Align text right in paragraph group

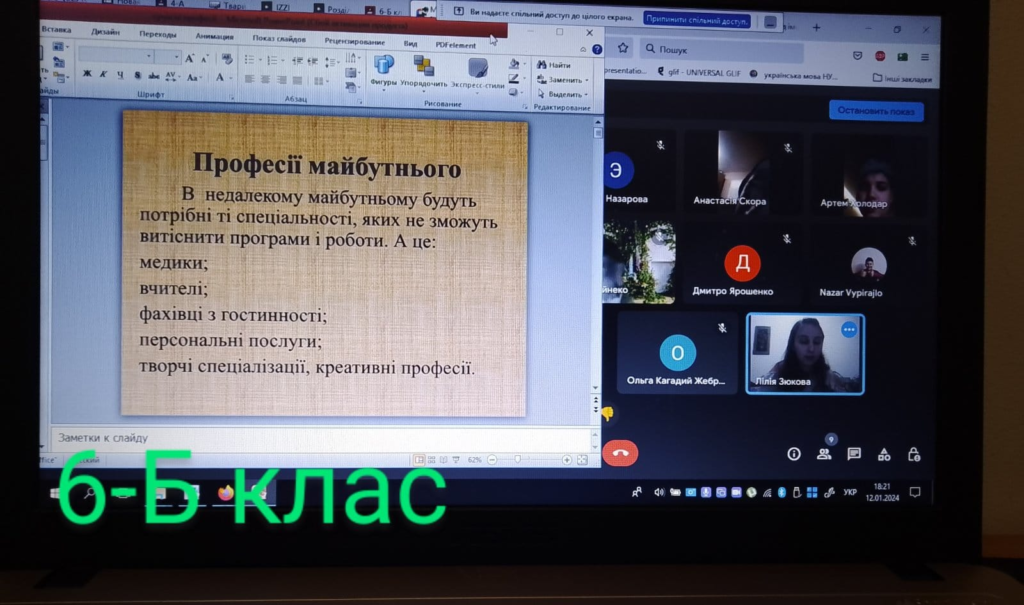[281, 80]
